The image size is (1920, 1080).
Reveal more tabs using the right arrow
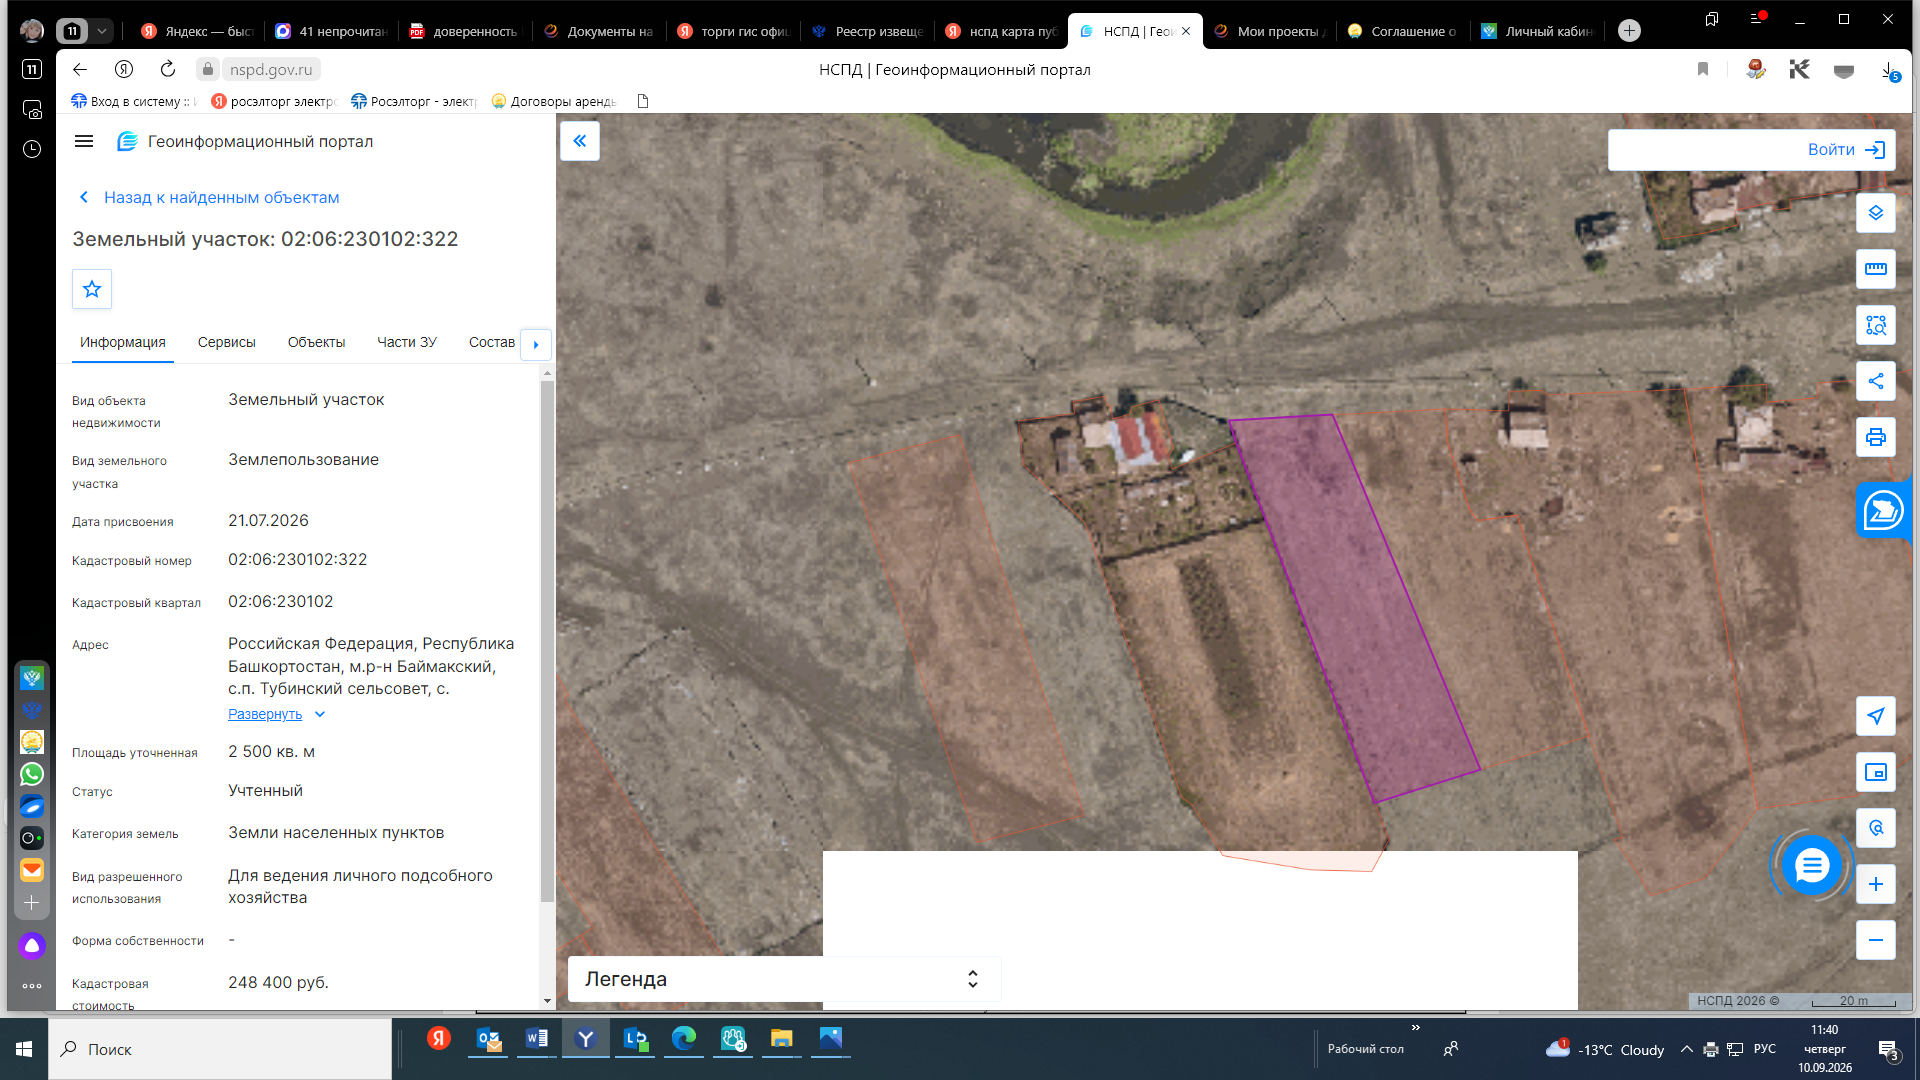[536, 344]
